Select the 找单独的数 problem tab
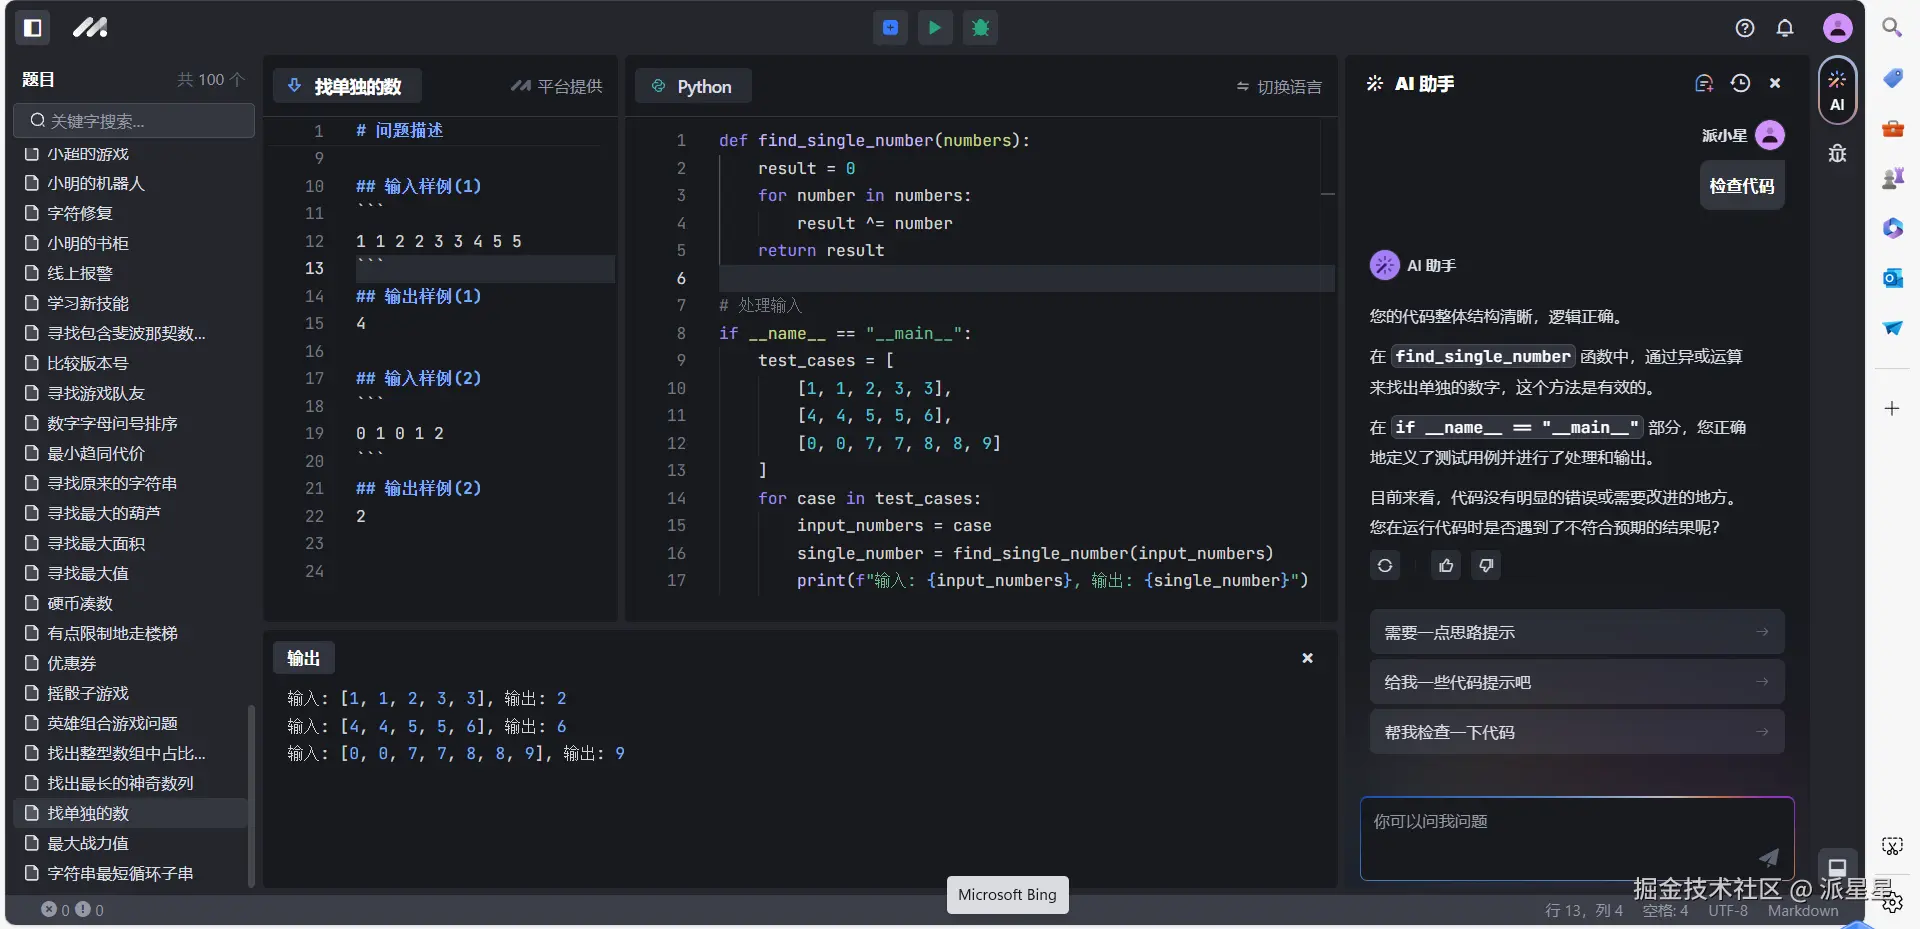The width and height of the screenshot is (1920, 929). pos(347,86)
